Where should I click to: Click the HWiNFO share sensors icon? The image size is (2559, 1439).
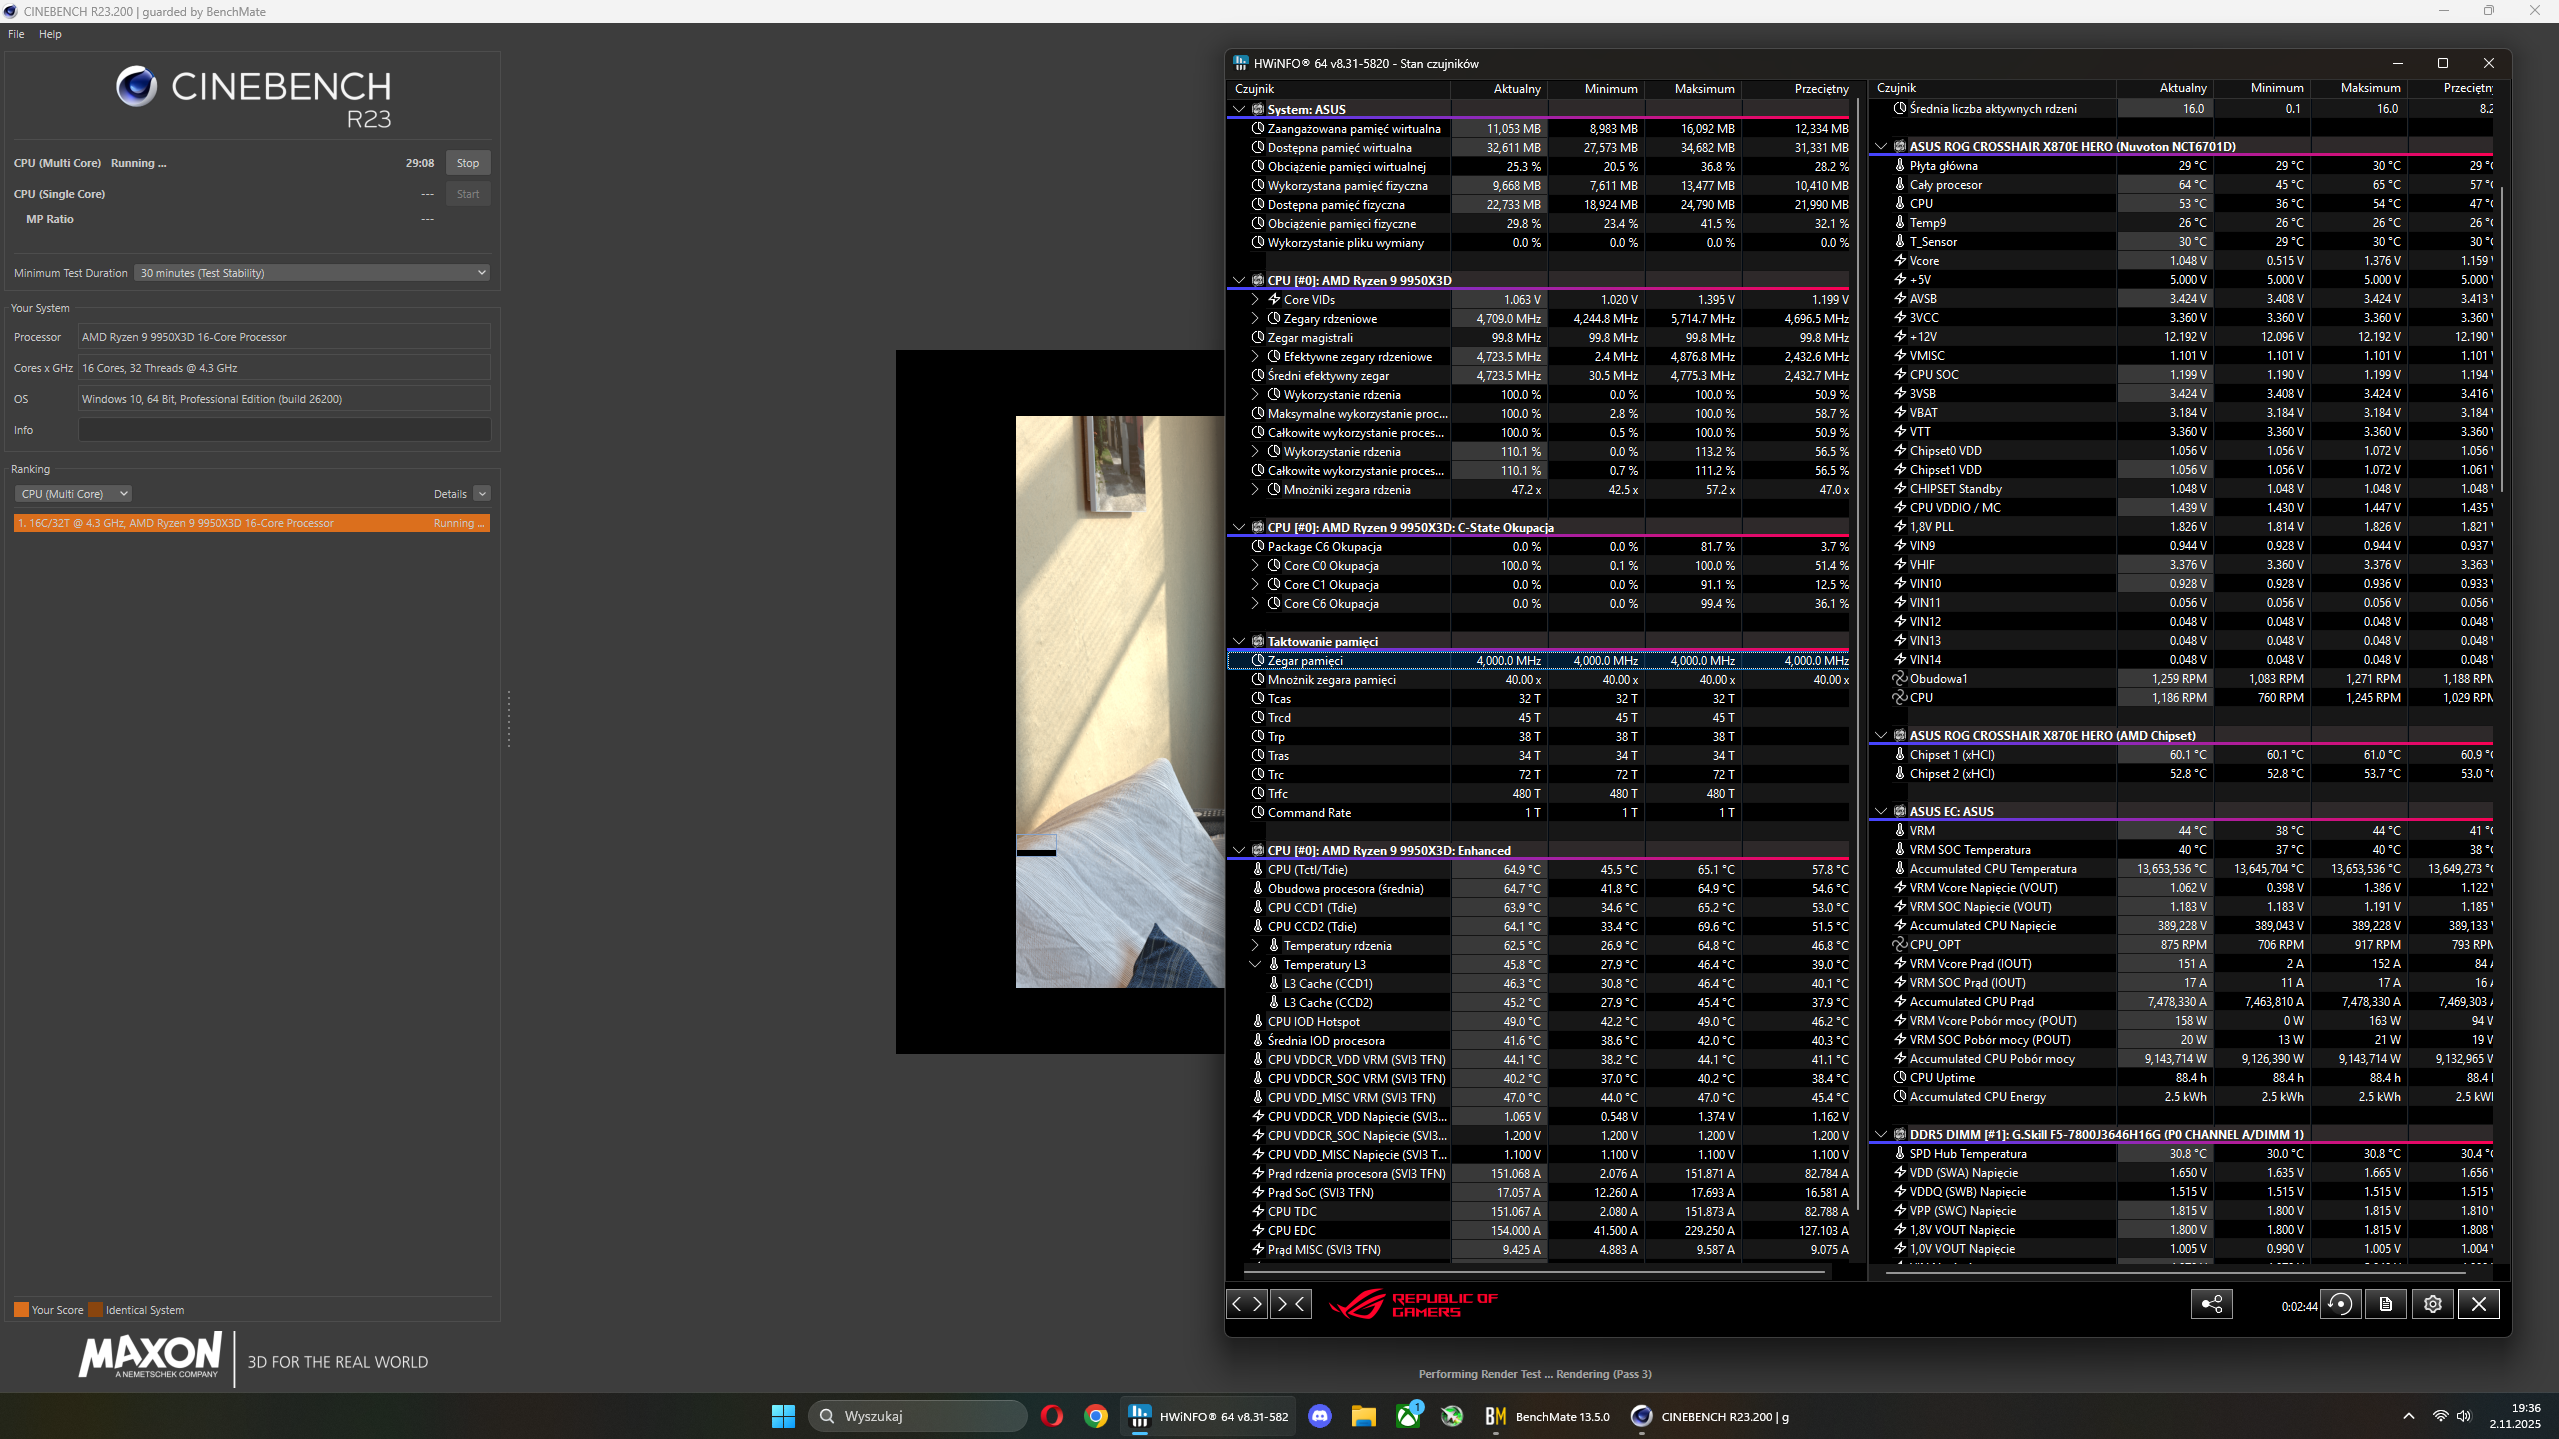click(x=2211, y=1304)
